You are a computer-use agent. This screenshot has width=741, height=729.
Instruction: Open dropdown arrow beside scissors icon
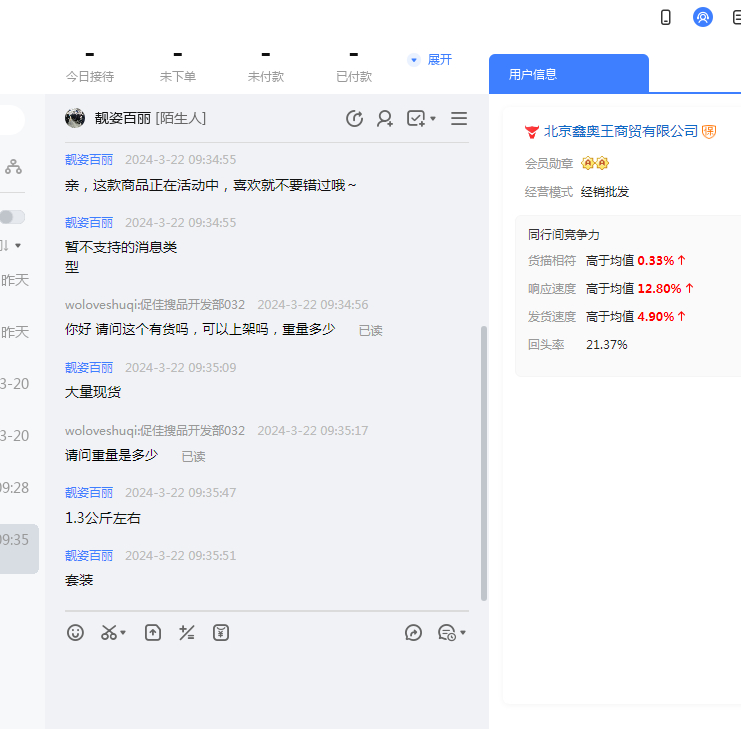point(123,633)
